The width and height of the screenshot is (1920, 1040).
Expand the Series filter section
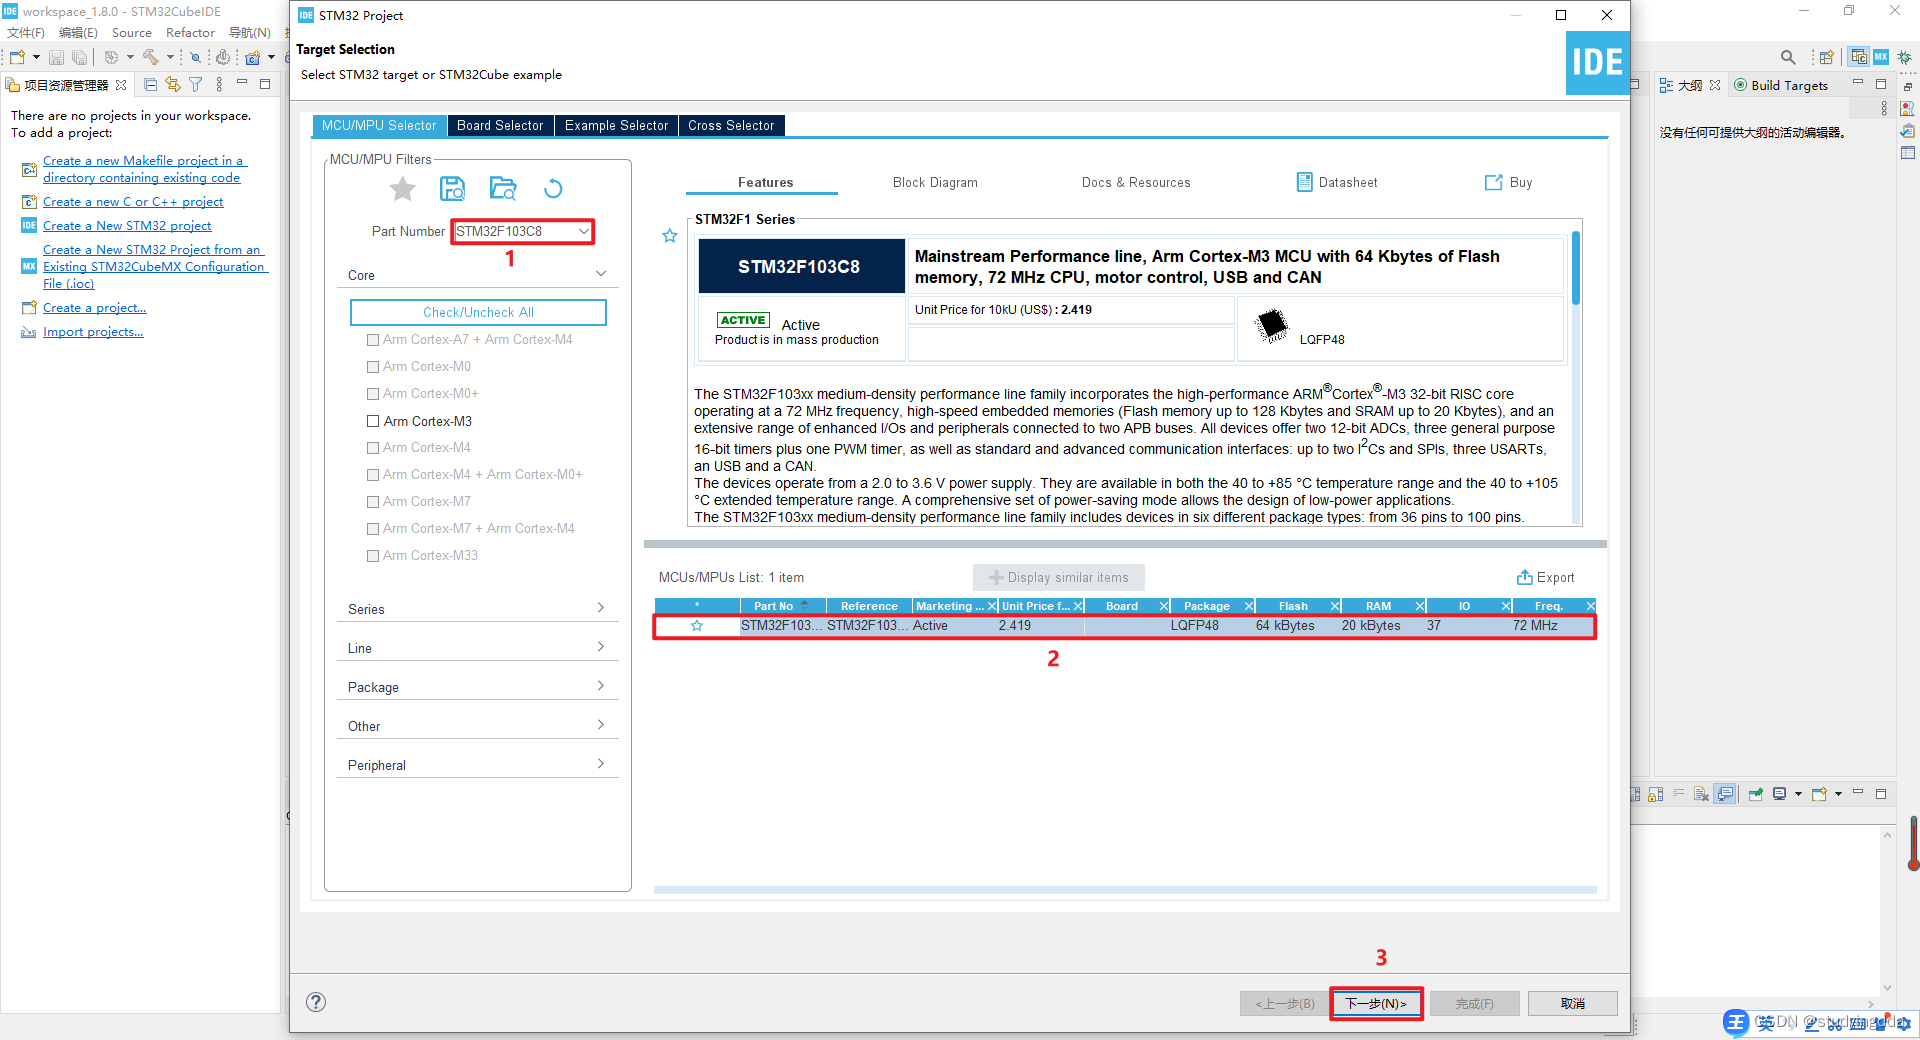tap(601, 608)
